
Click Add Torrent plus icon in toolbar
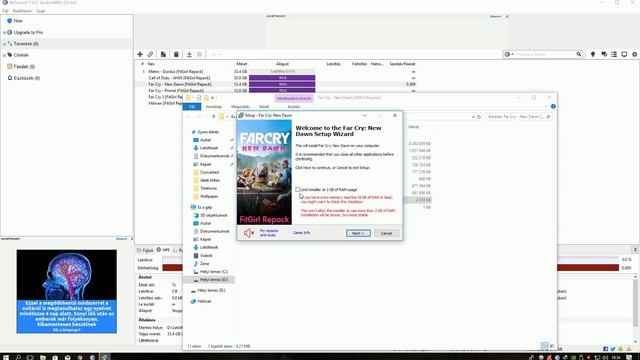140,54
